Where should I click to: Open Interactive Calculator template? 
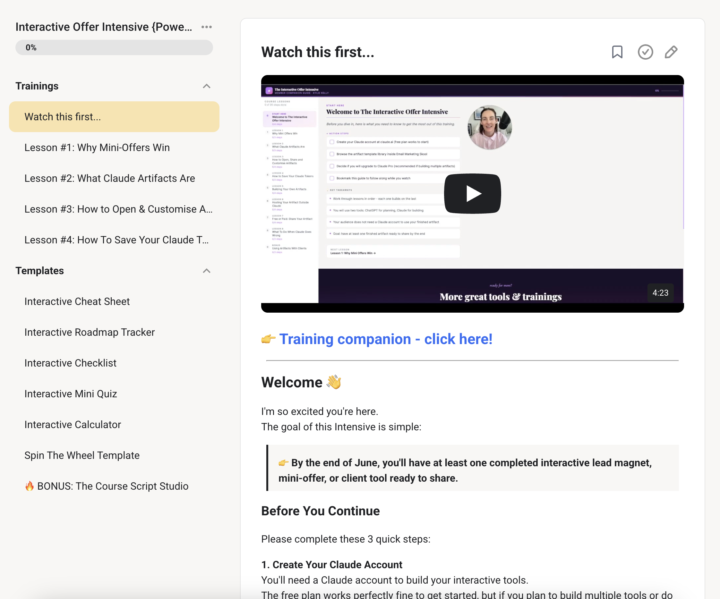pyautogui.click(x=114, y=424)
